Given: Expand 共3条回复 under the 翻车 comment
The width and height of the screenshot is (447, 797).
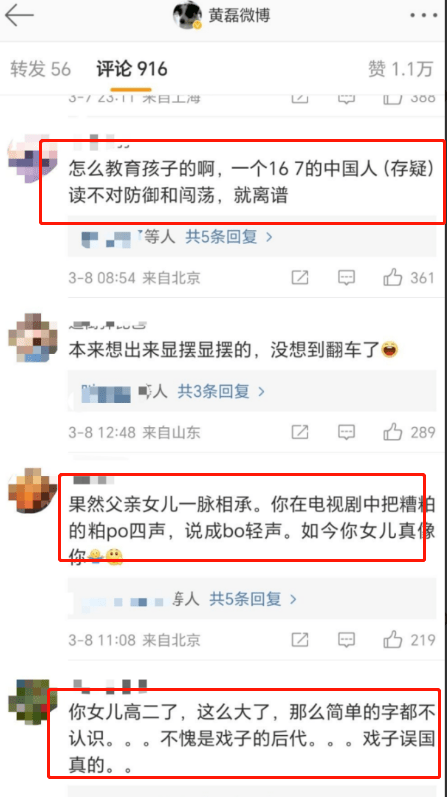Looking at the screenshot, I should click(x=221, y=391).
